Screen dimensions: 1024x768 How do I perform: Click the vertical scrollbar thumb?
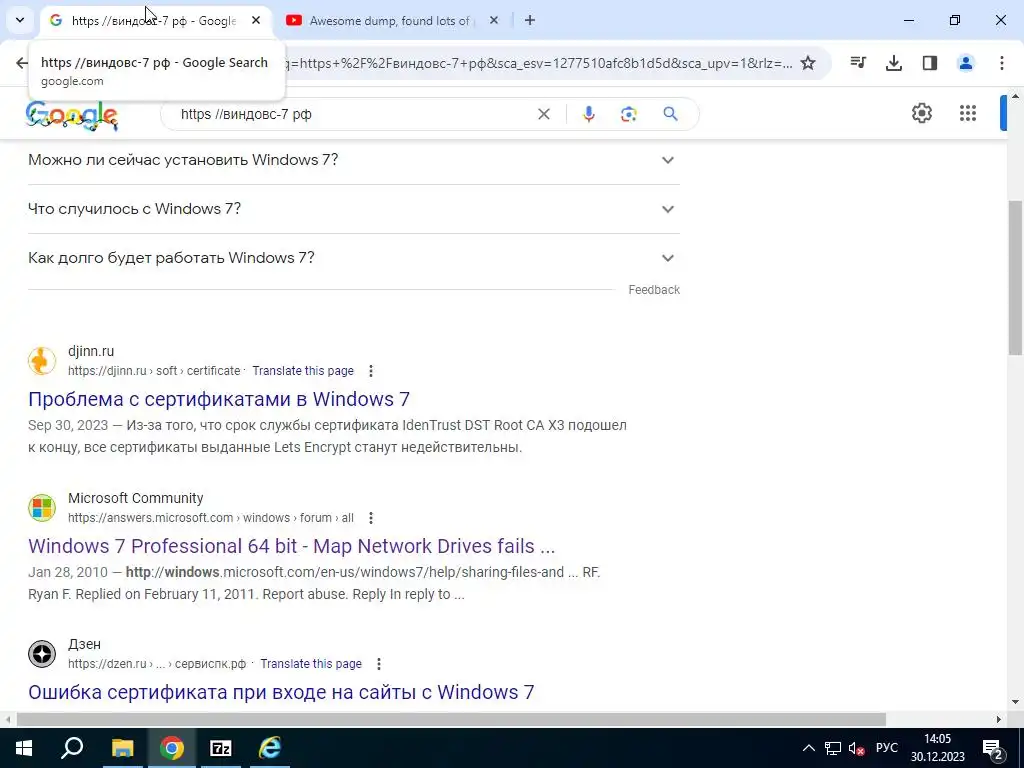coord(1015,278)
